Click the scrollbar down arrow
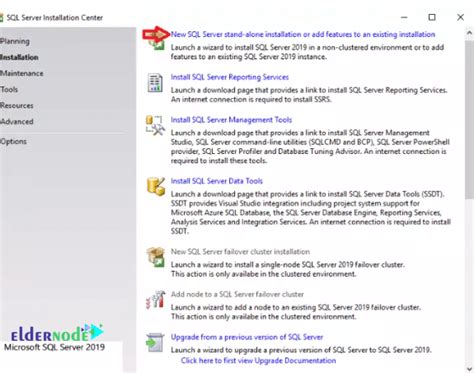Screen dimensions: 474x373 point(469,369)
